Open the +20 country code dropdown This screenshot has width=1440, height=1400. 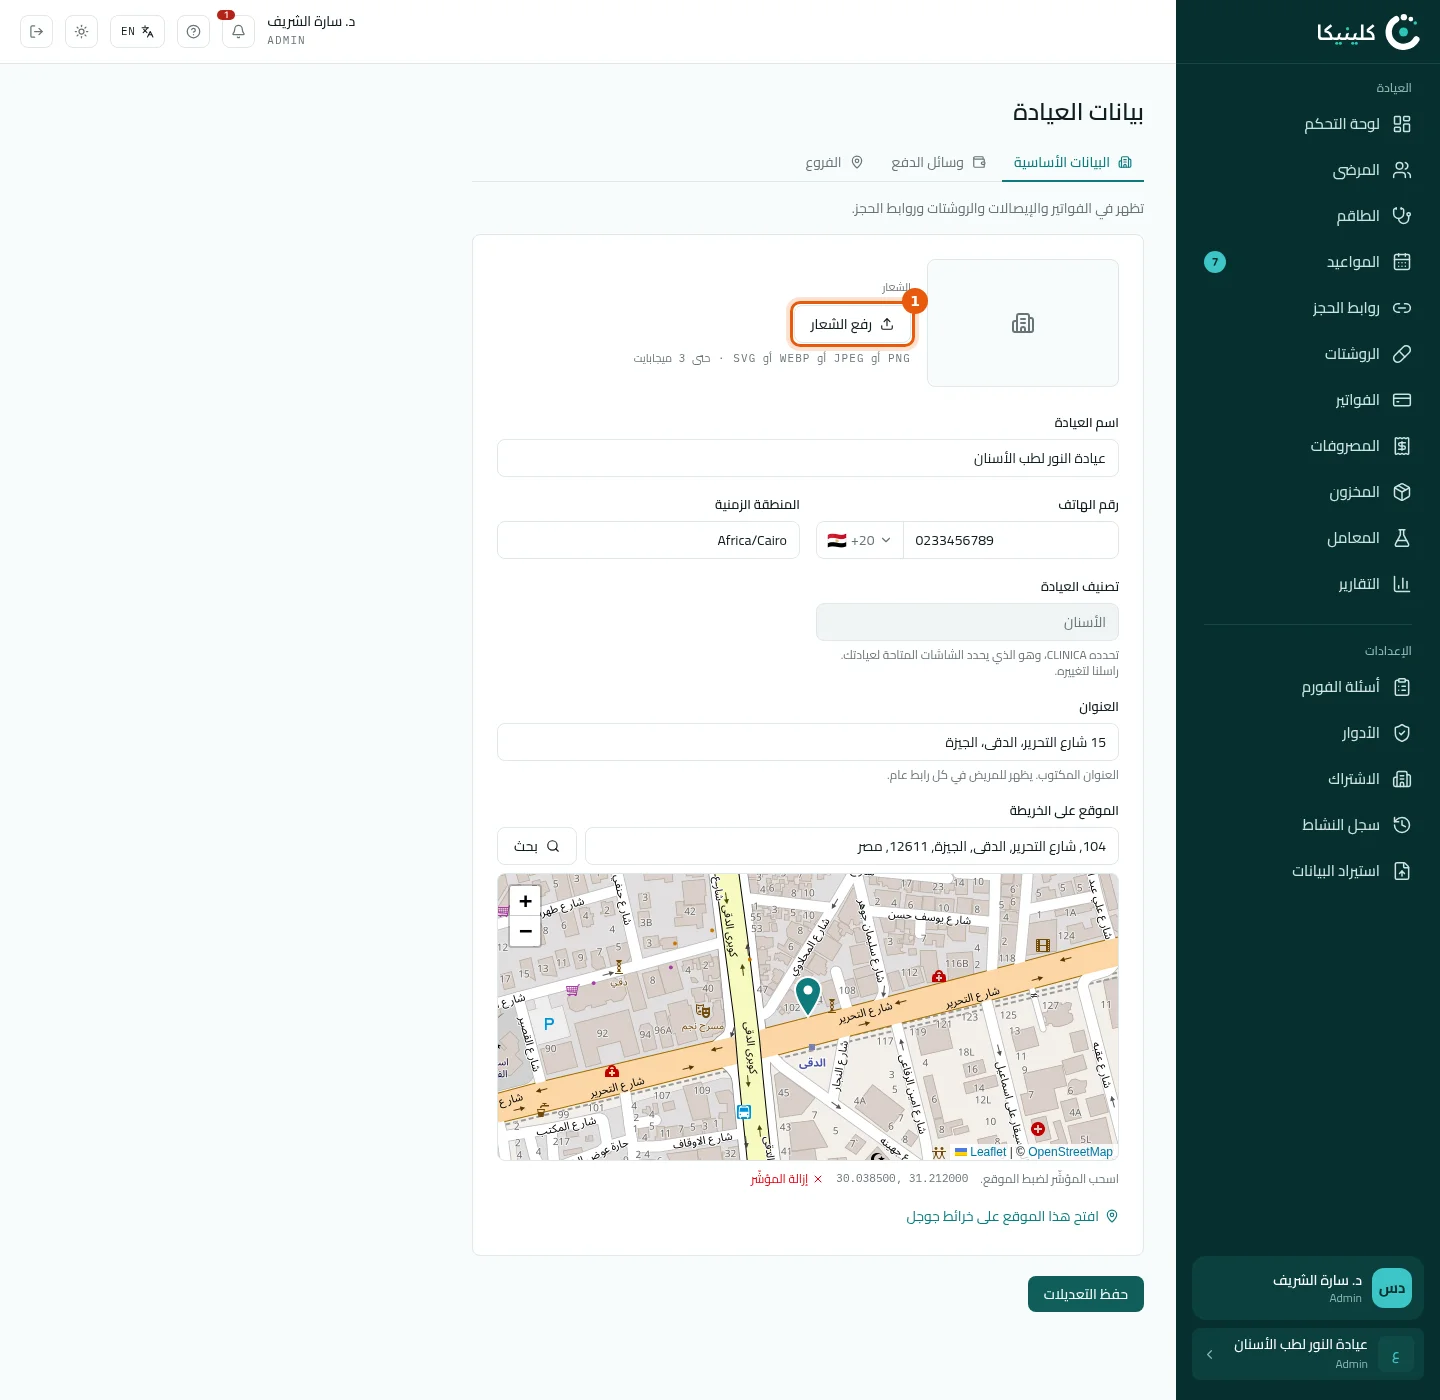point(860,540)
